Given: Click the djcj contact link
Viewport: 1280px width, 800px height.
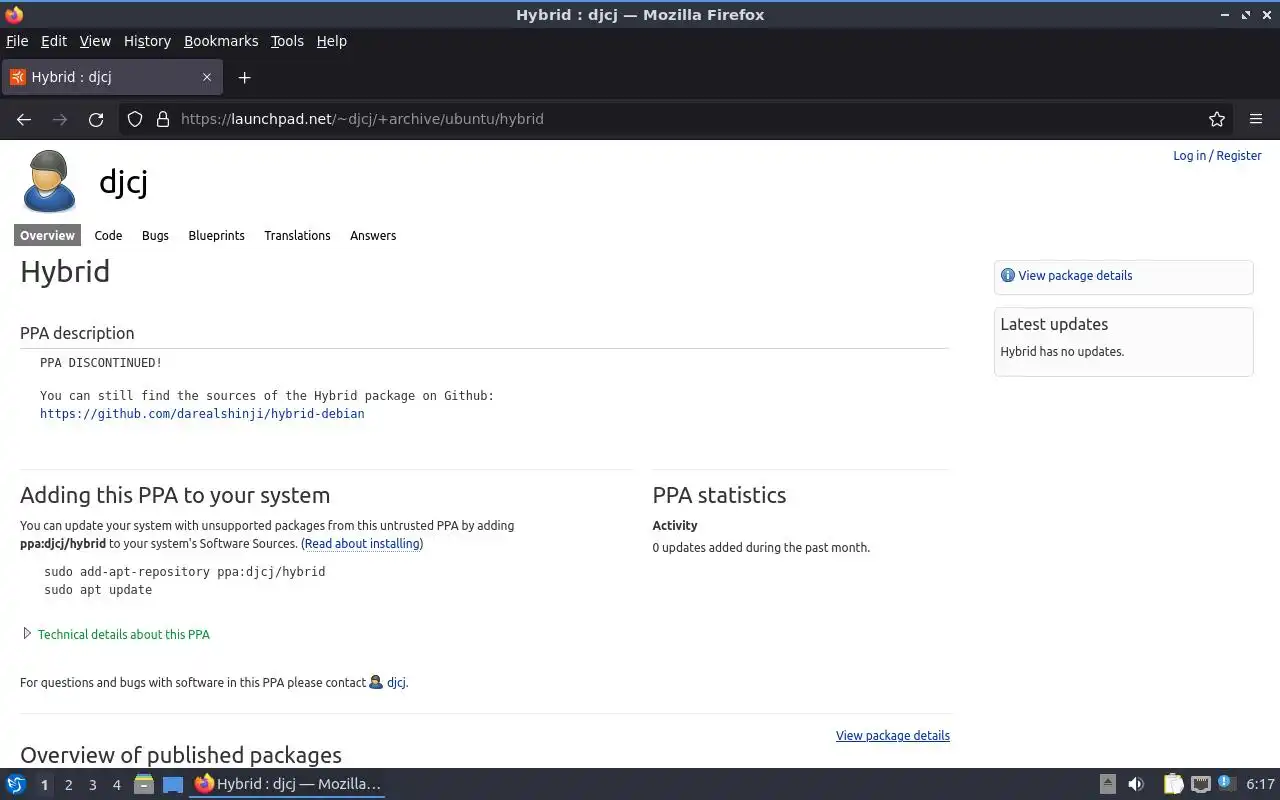Looking at the screenshot, I should pyautogui.click(x=396, y=682).
